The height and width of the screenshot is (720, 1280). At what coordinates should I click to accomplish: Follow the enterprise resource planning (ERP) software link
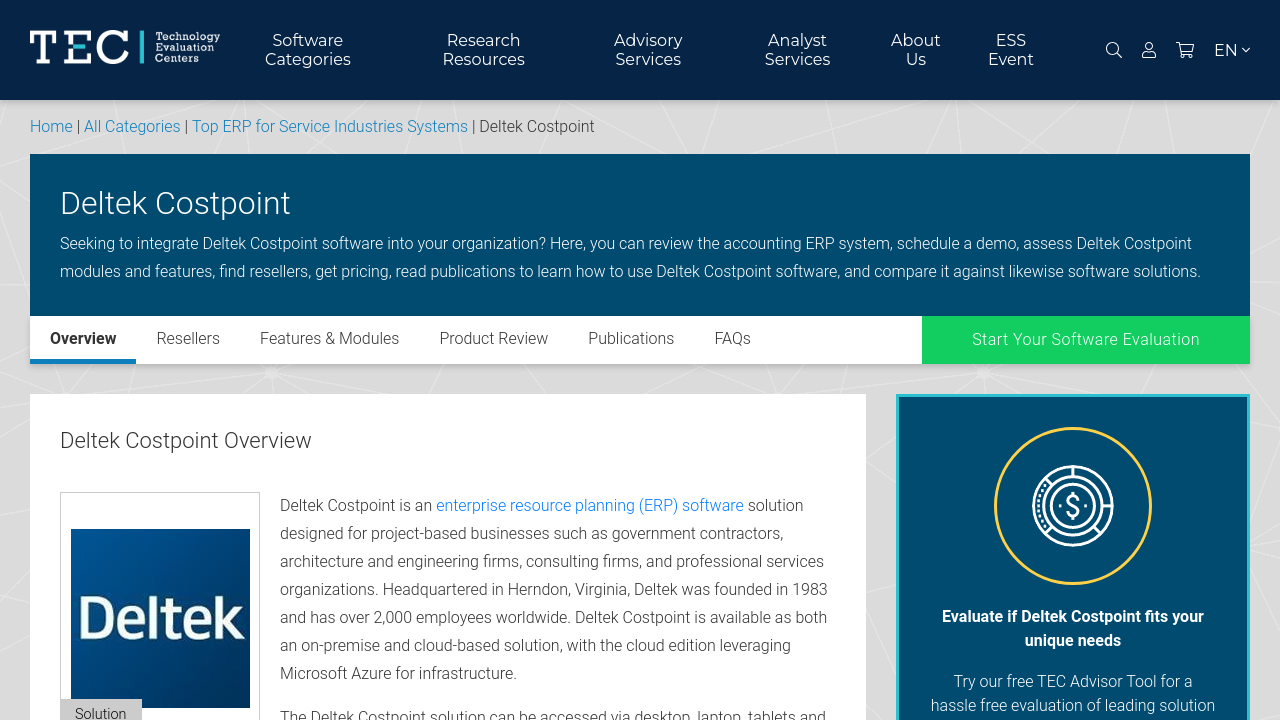(x=589, y=506)
